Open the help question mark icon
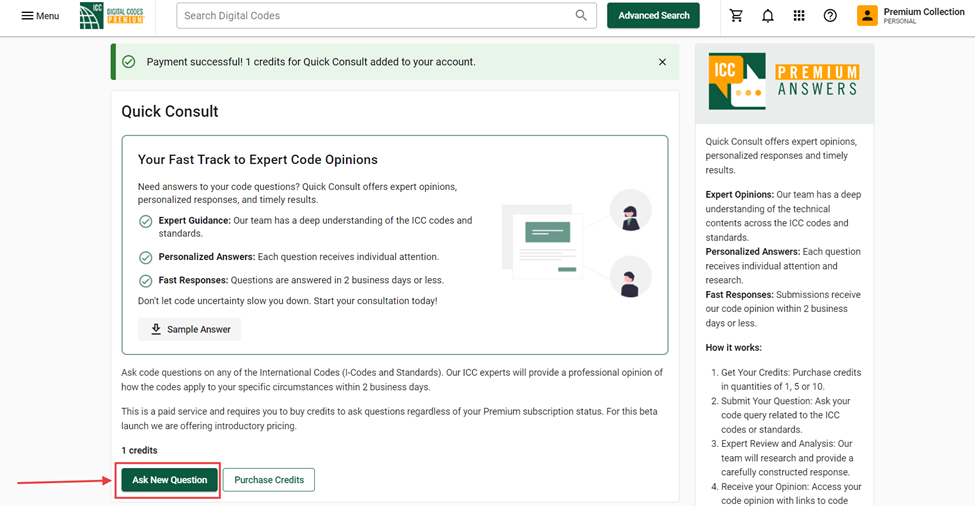This screenshot has height=506, width=975. (830, 16)
